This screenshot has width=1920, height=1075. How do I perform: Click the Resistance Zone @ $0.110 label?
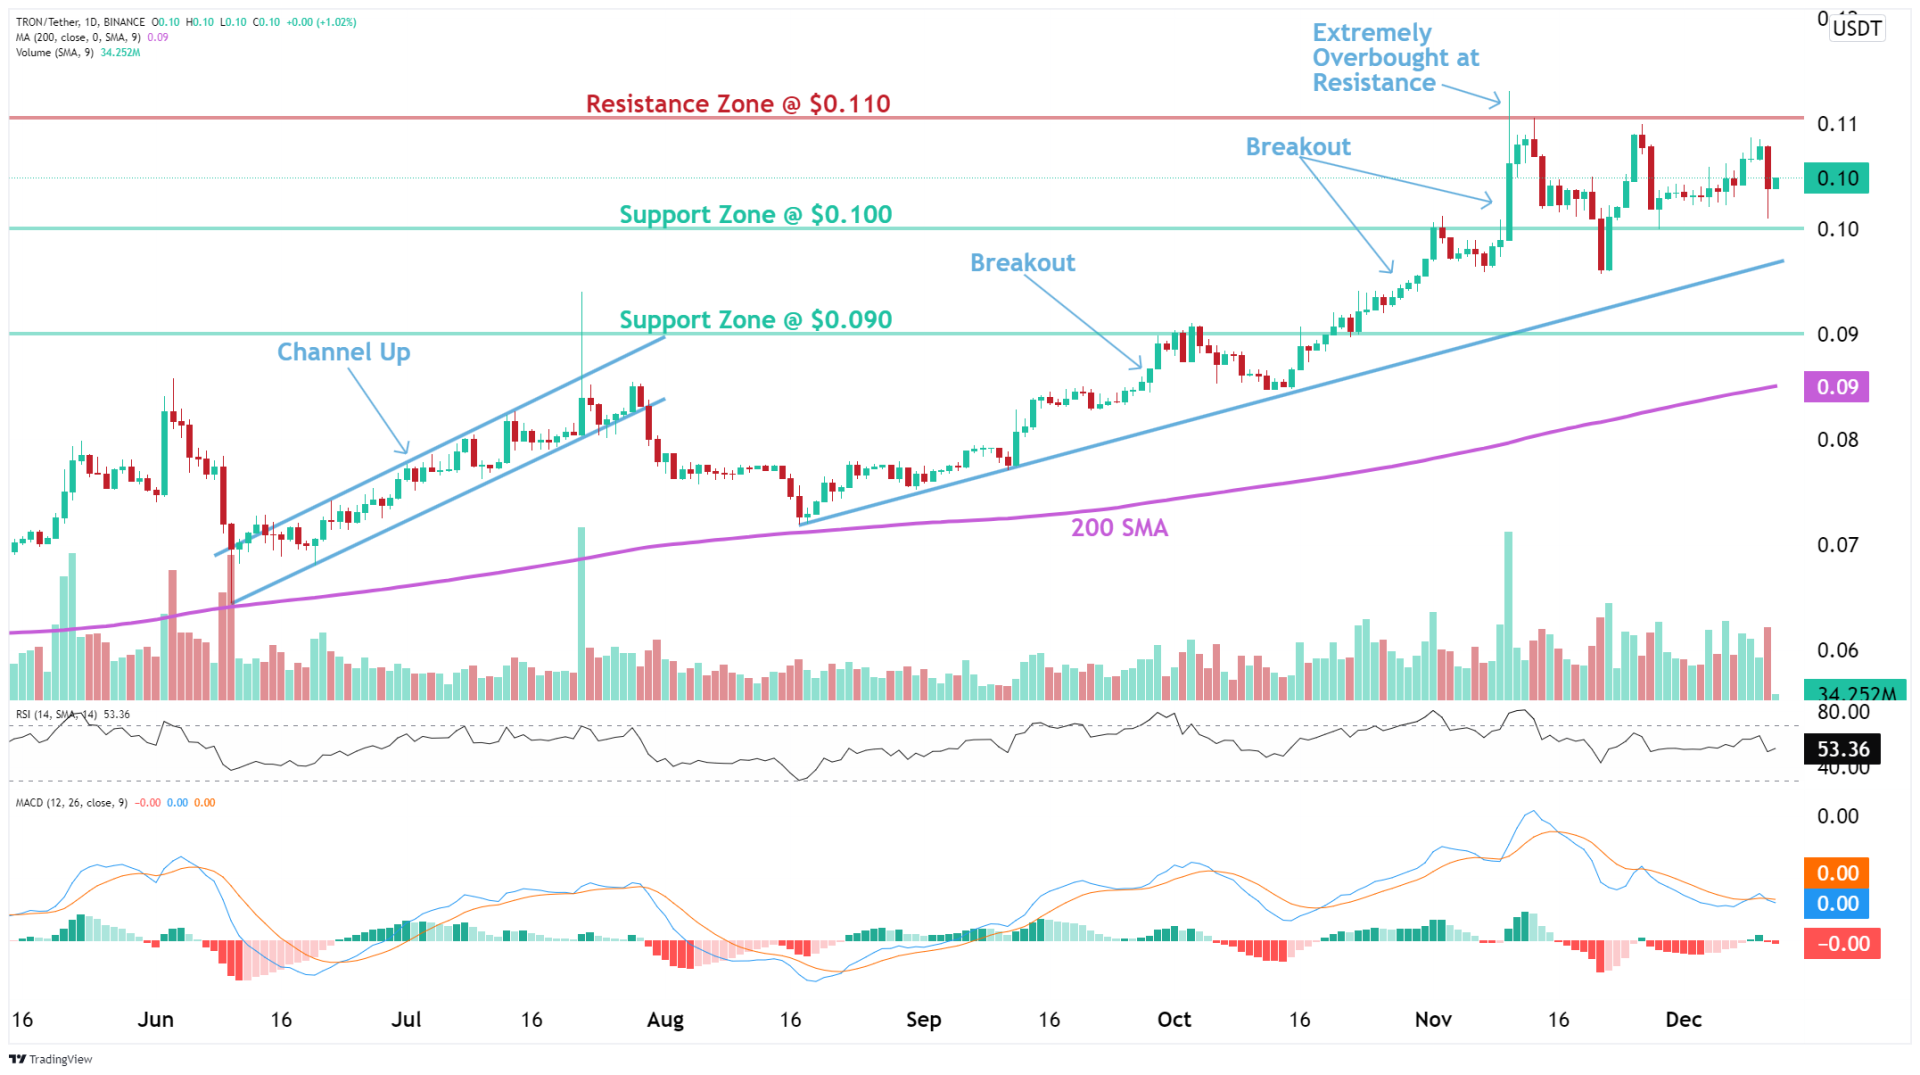pyautogui.click(x=737, y=104)
